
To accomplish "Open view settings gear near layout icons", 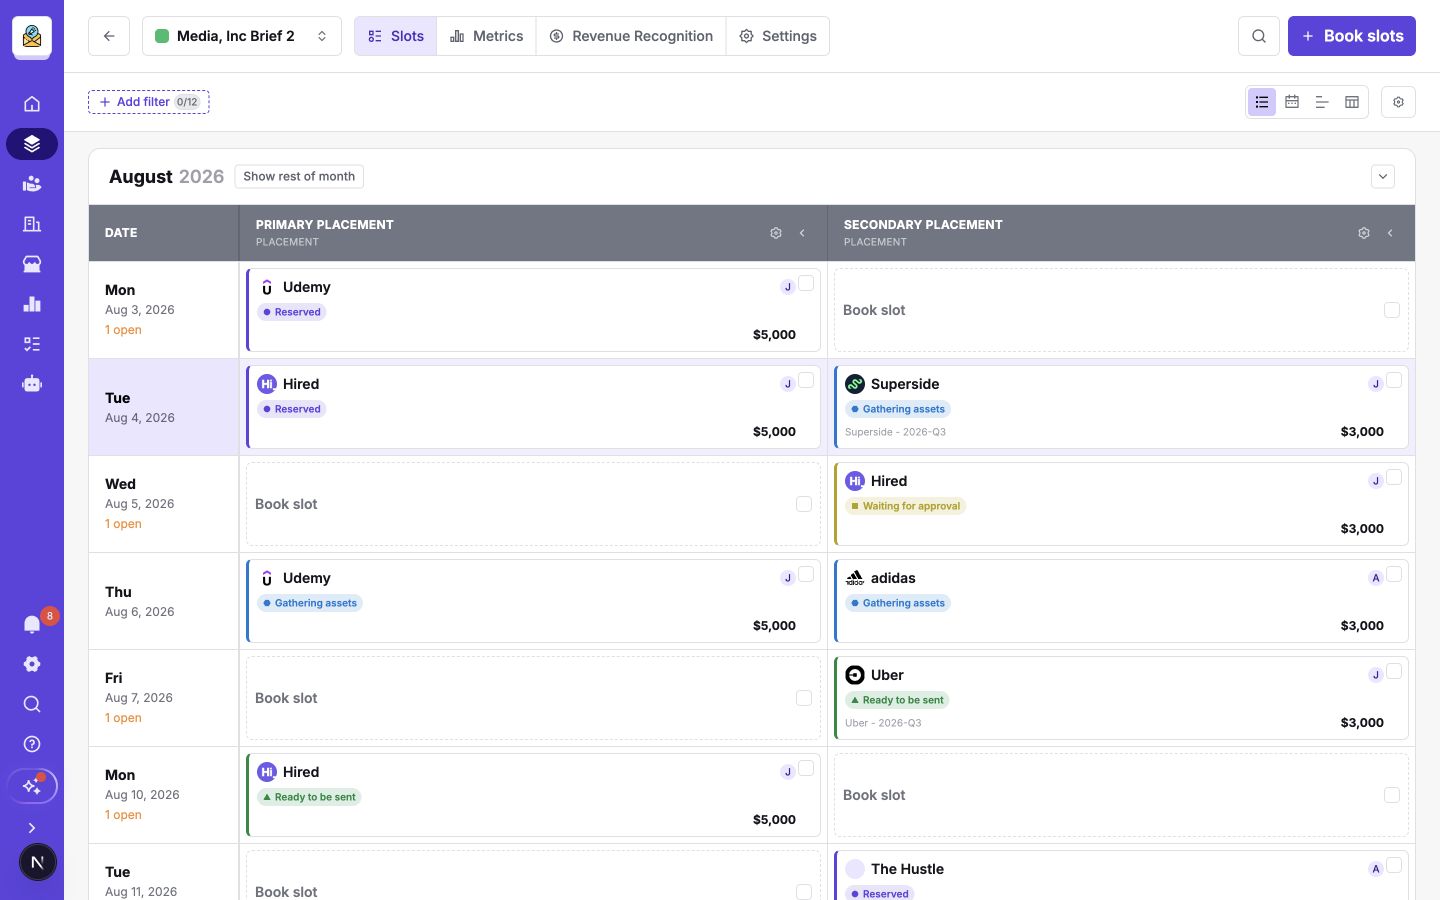I will tap(1398, 102).
